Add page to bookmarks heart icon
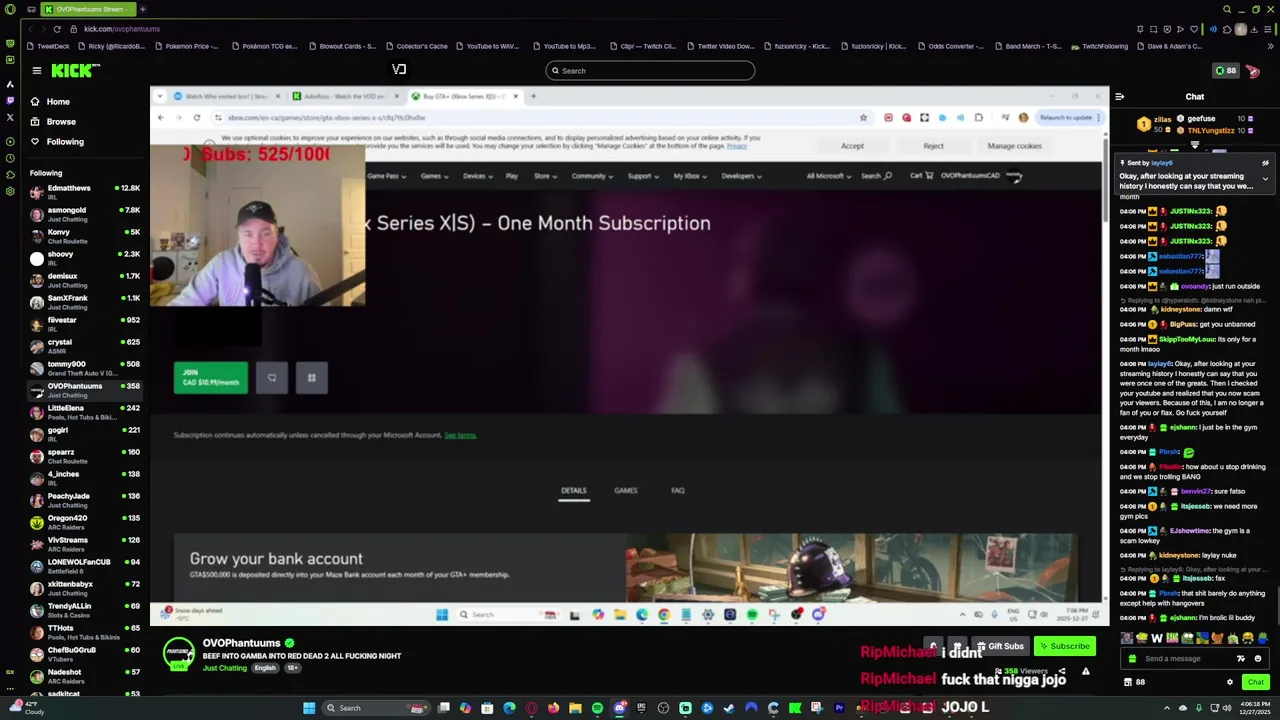This screenshot has height=720, width=1280. 1193,29
